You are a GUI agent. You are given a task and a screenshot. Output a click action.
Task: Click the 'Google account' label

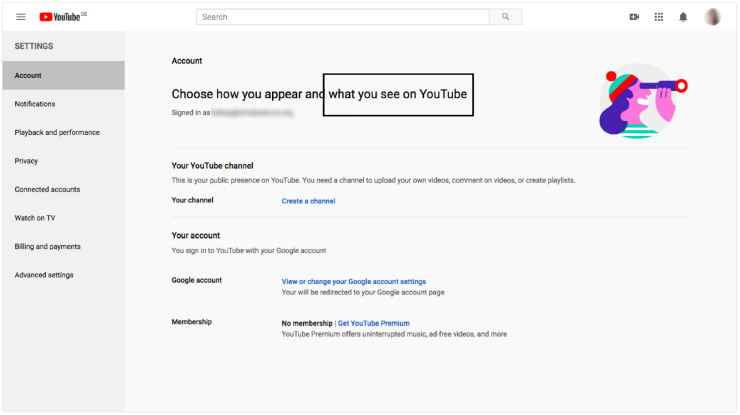tap(196, 280)
